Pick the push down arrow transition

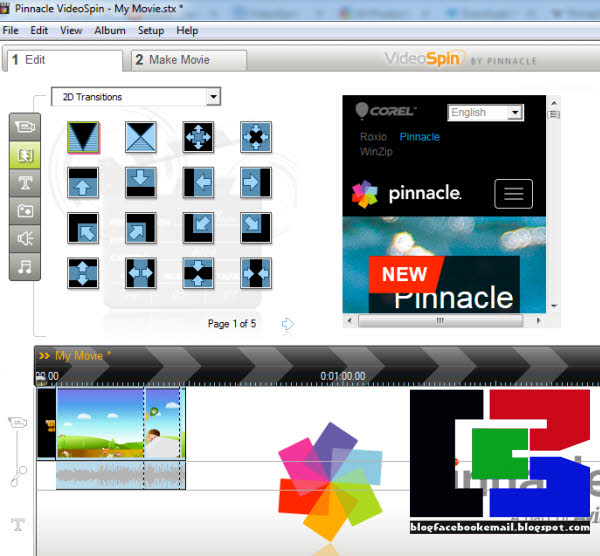pos(141,183)
